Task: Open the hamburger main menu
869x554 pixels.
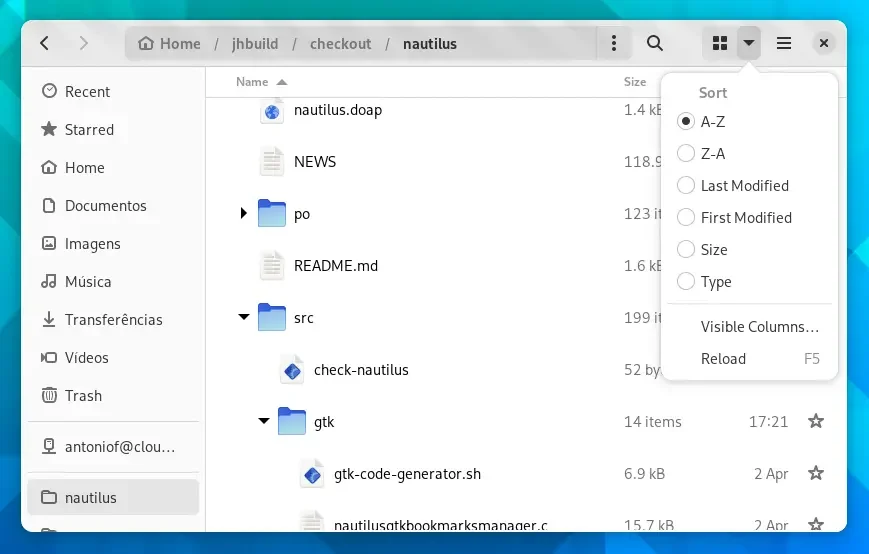Action: point(784,43)
